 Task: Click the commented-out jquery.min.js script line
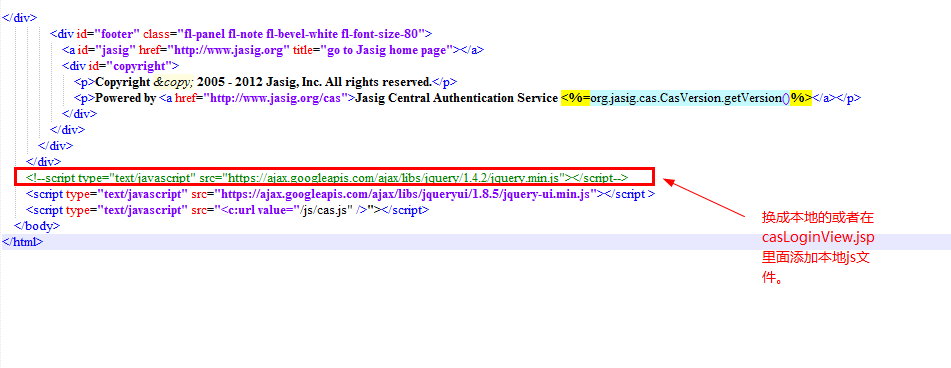[x=327, y=177]
